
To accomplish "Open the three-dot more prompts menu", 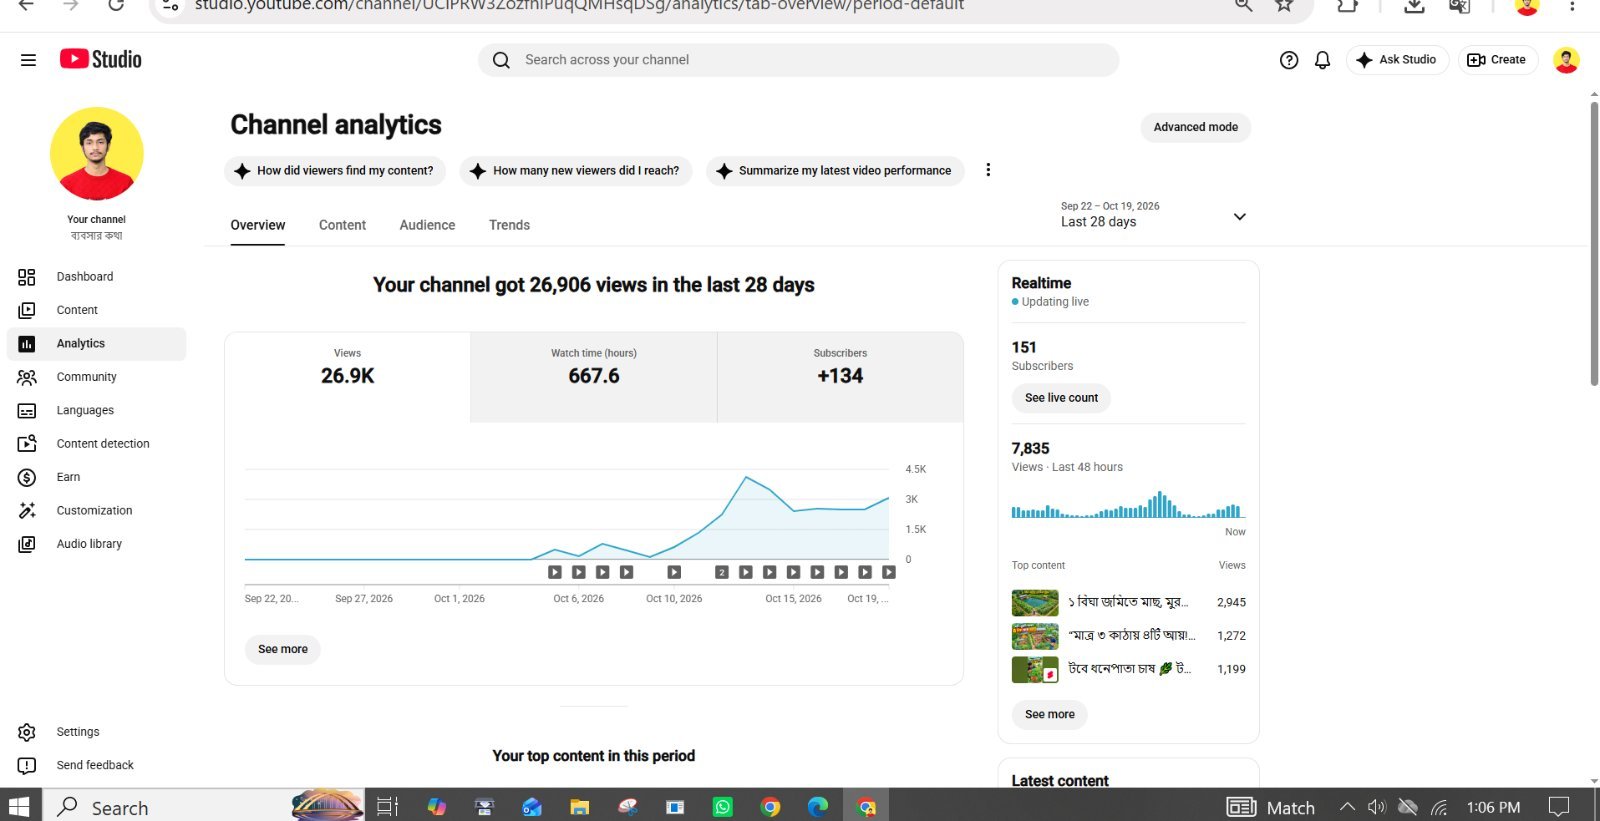I will coord(988,170).
